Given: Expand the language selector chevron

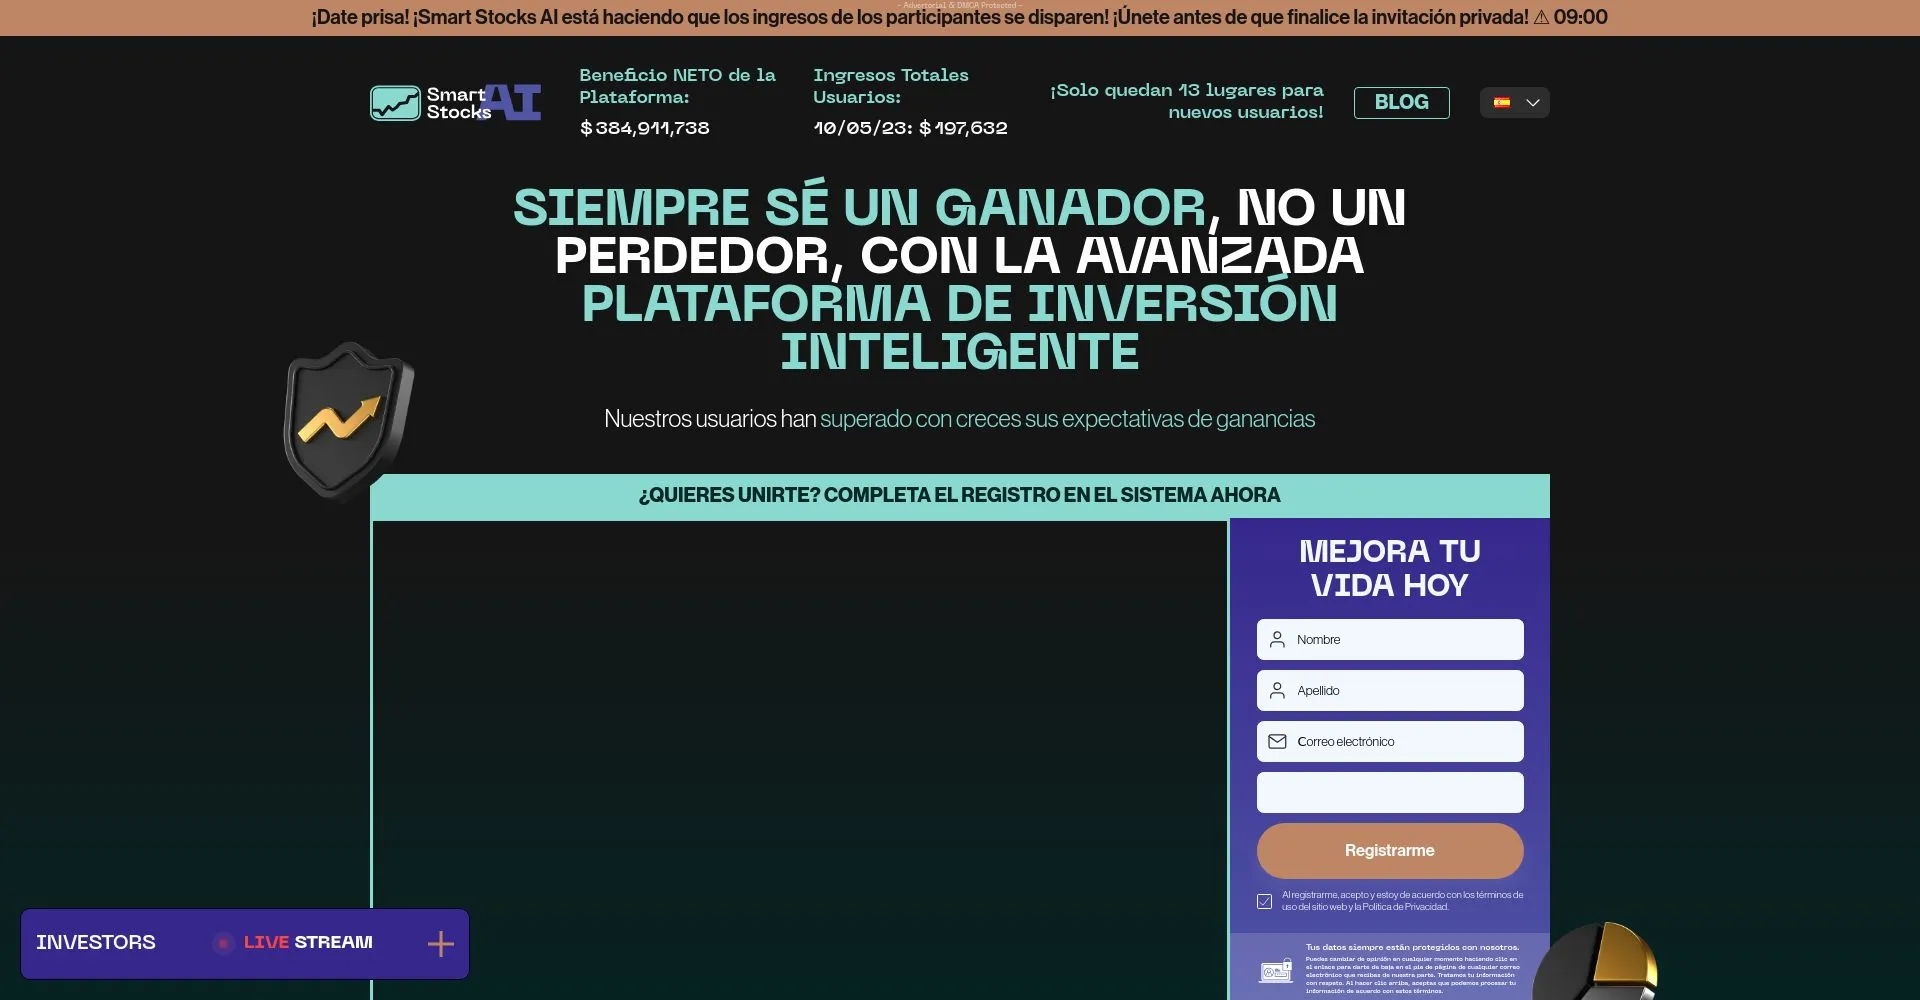Looking at the screenshot, I should point(1532,102).
